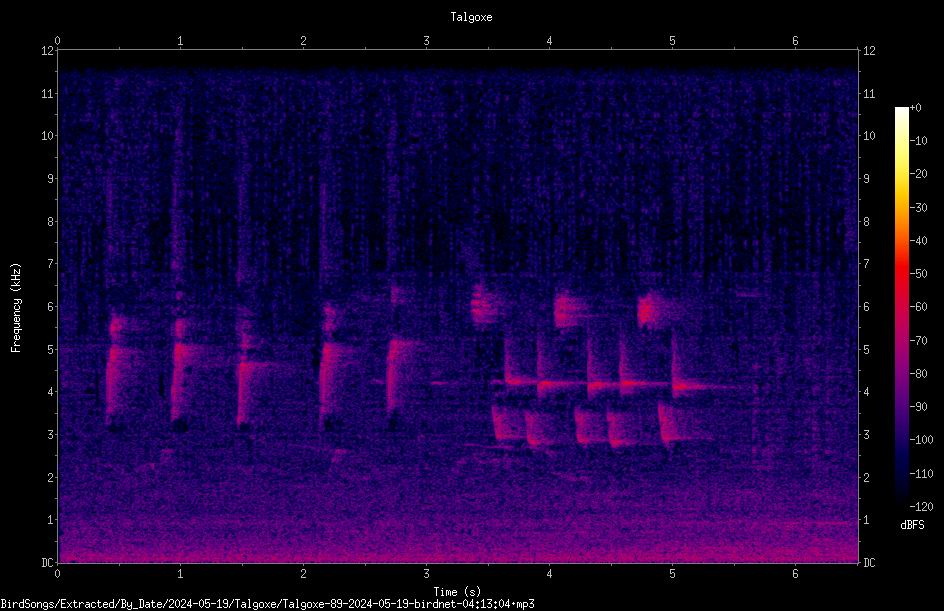Click the bright call at 6 kHz near 5 seconds
This screenshot has height=611, width=944.
coord(649,311)
